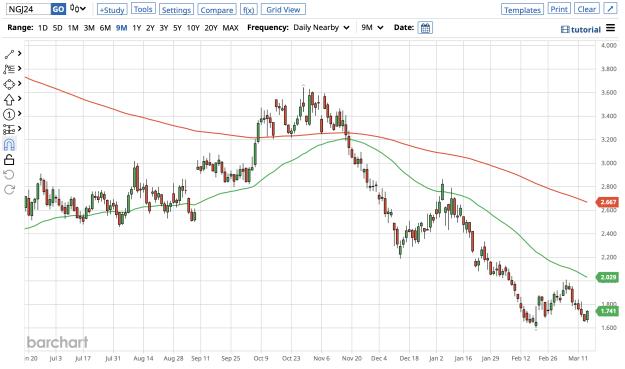
Task: Select the active 9M range
Action: pyautogui.click(x=121, y=28)
